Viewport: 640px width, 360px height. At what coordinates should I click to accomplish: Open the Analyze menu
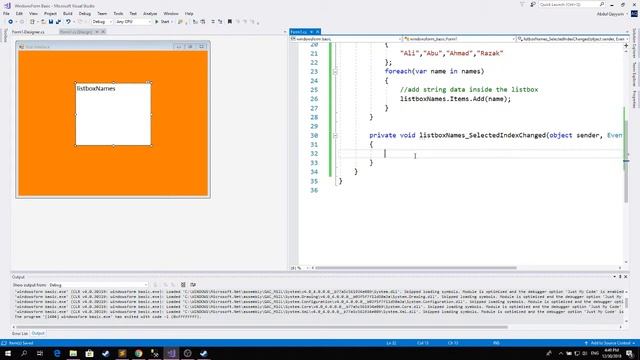[x=150, y=13]
